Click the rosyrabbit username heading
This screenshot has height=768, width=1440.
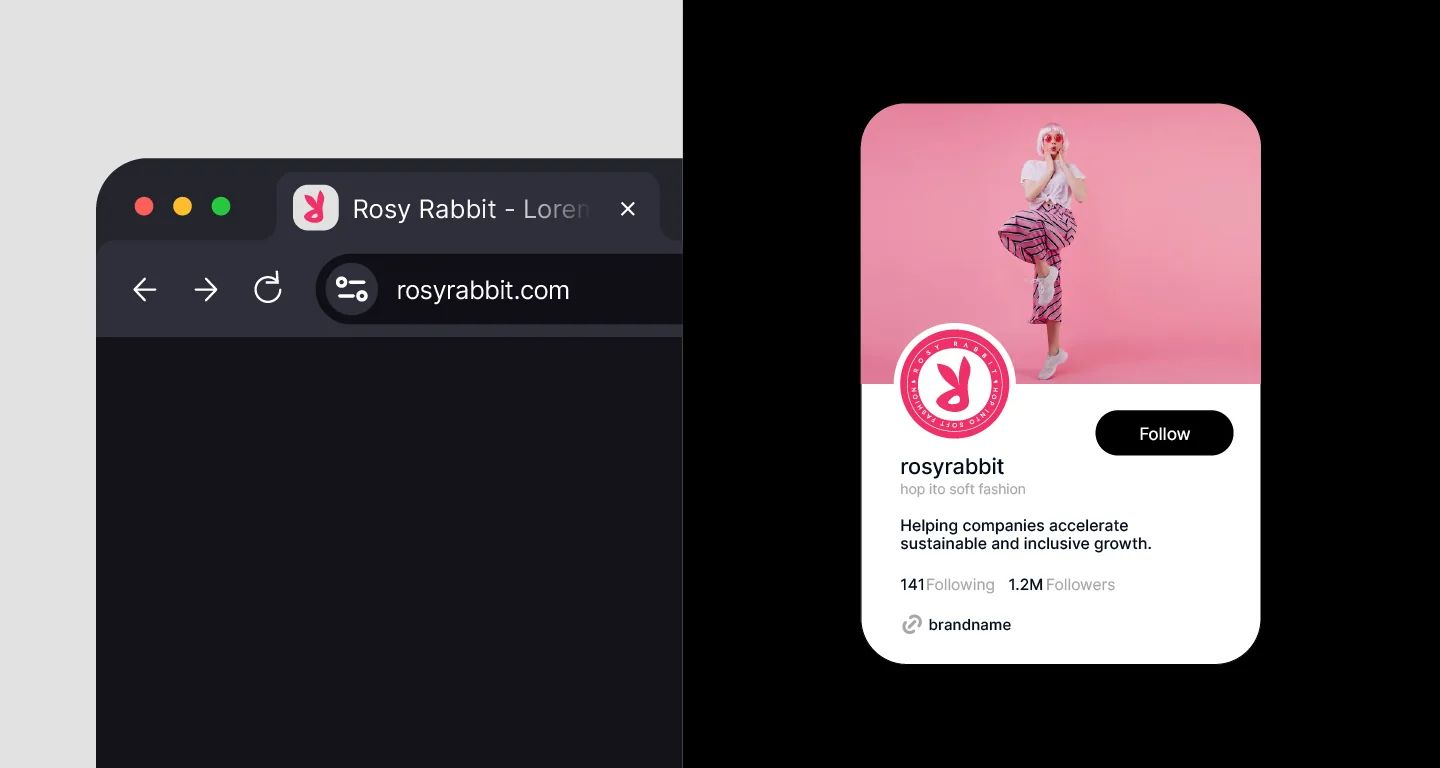(x=951, y=466)
